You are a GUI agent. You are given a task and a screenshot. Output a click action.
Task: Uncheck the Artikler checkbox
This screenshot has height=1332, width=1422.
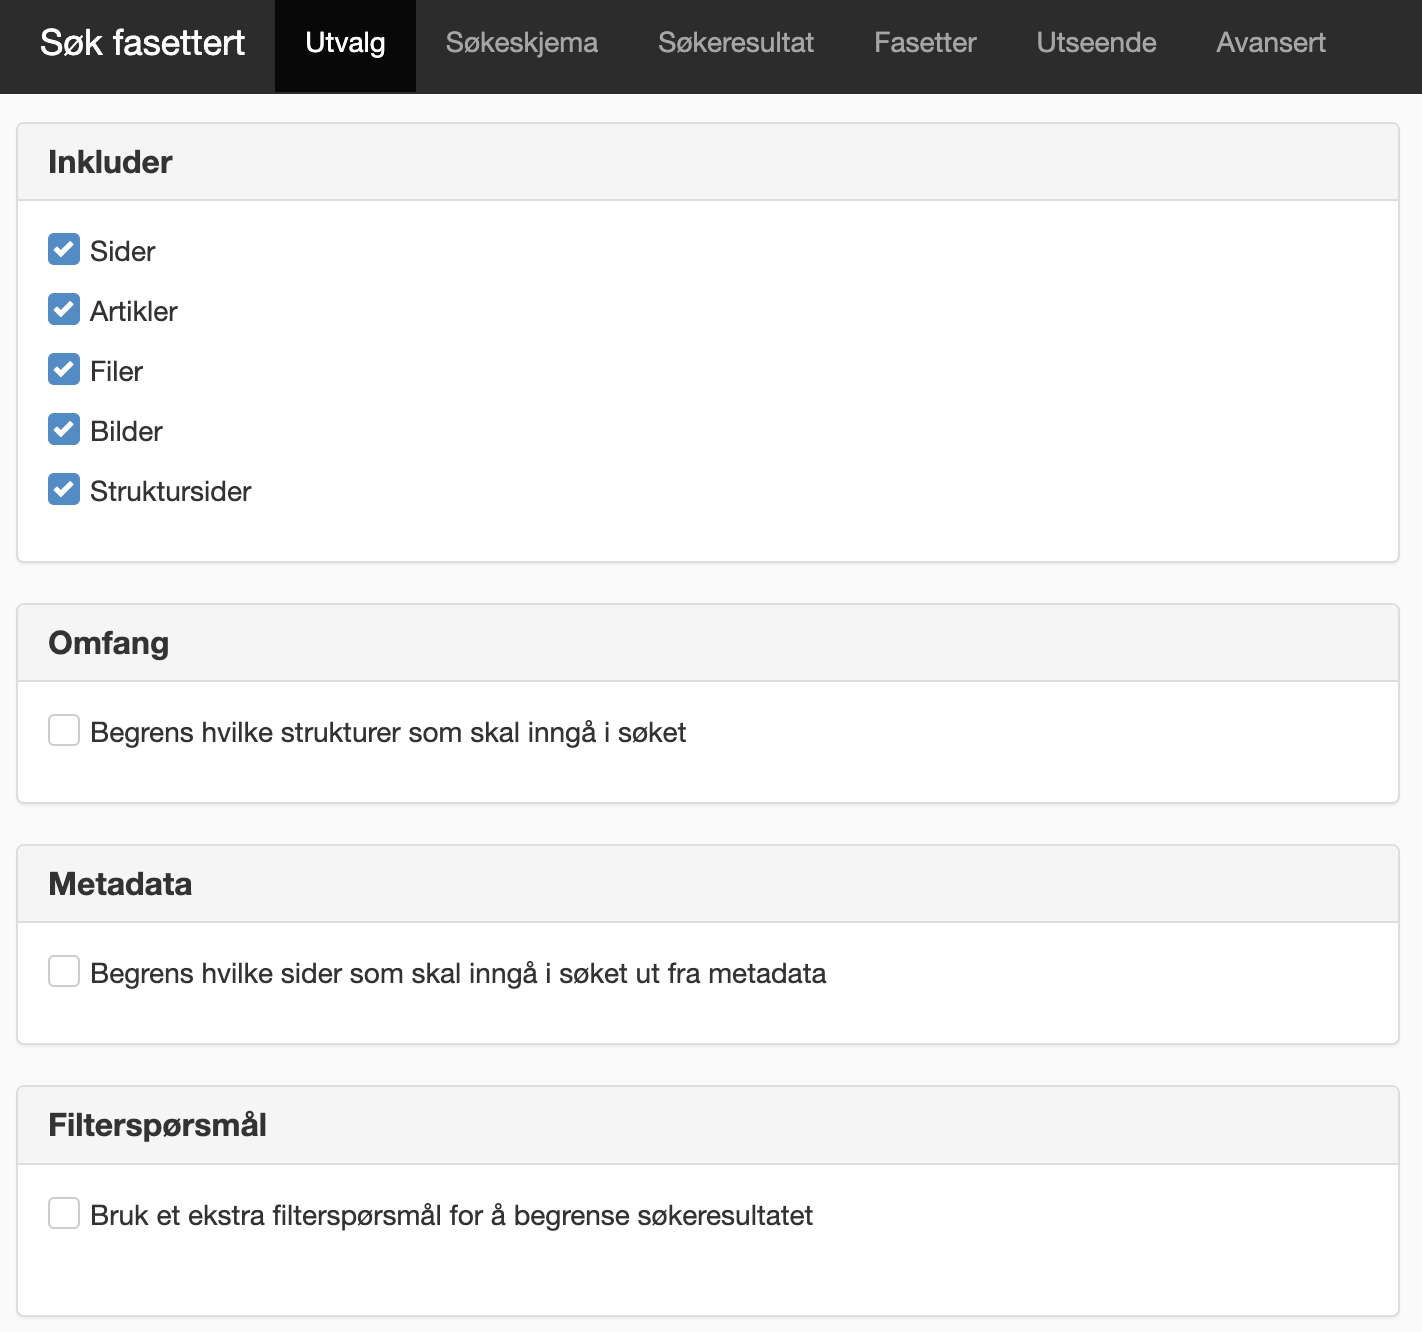64,309
